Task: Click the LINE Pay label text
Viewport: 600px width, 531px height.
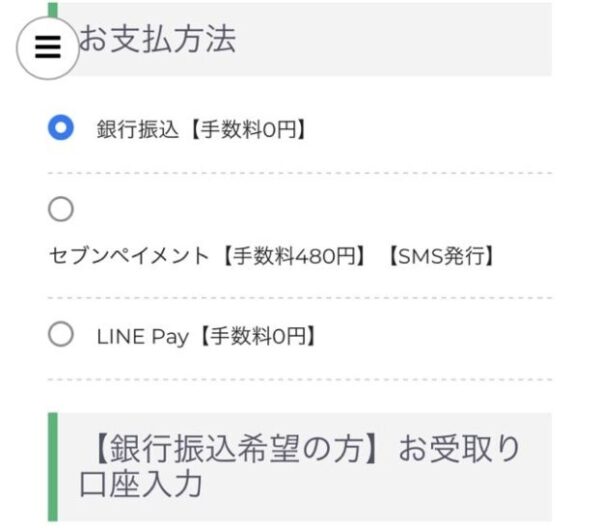Action: (x=143, y=337)
